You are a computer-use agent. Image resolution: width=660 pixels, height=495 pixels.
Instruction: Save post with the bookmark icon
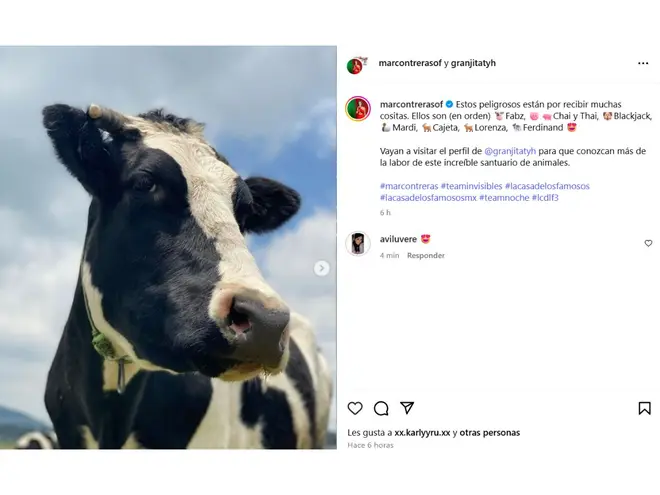(x=644, y=408)
